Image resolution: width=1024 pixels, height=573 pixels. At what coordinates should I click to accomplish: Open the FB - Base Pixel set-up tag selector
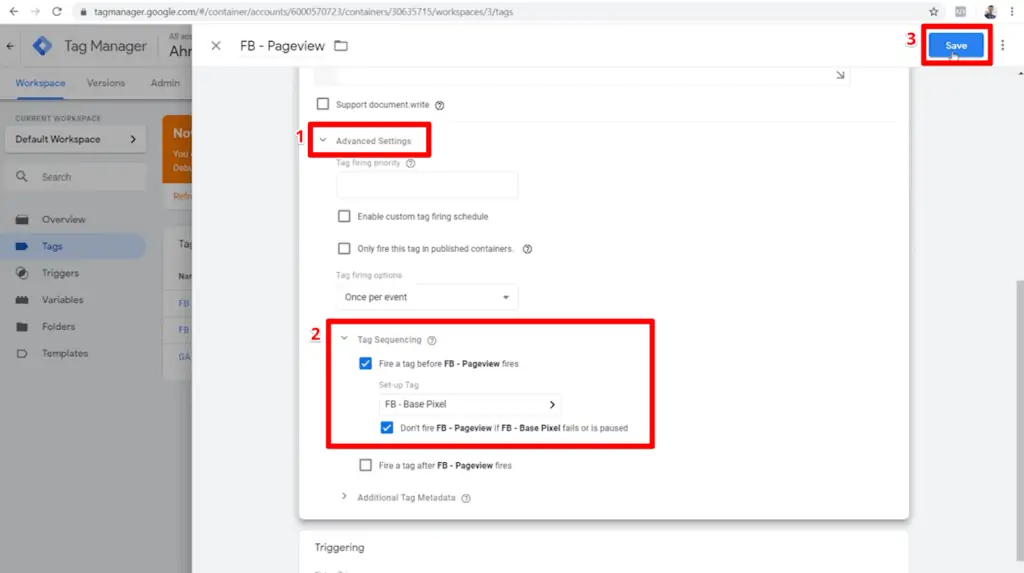(x=470, y=404)
